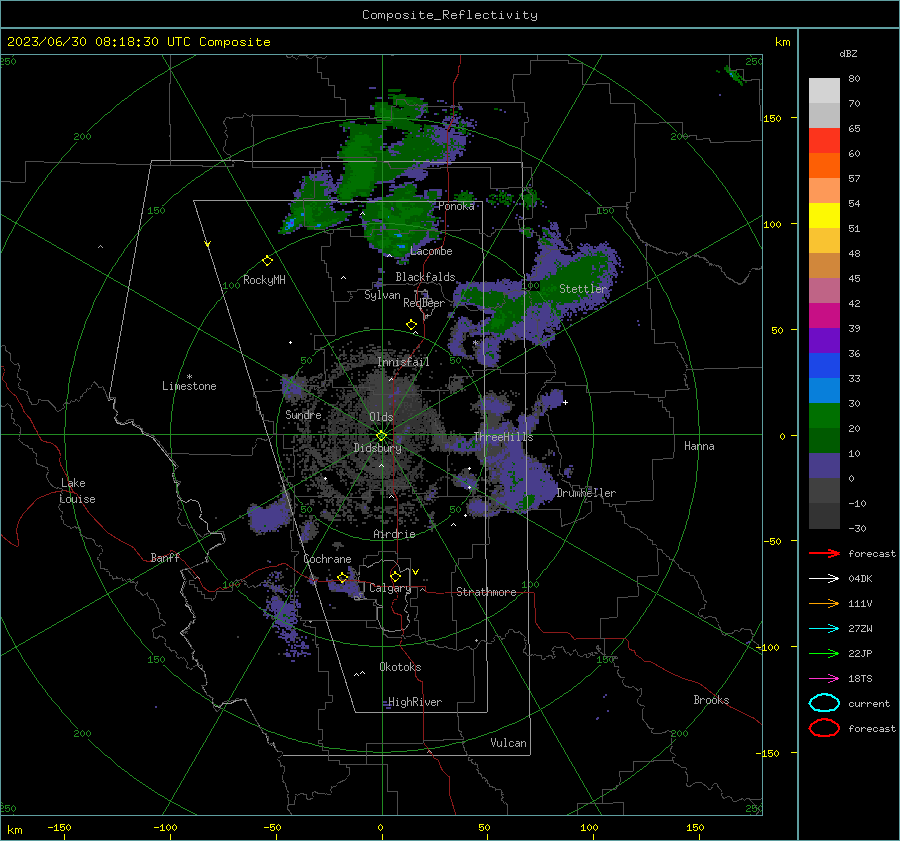The width and height of the screenshot is (900, 841).
Task: Click the red forecast ellipse icon
Action: pos(824,728)
